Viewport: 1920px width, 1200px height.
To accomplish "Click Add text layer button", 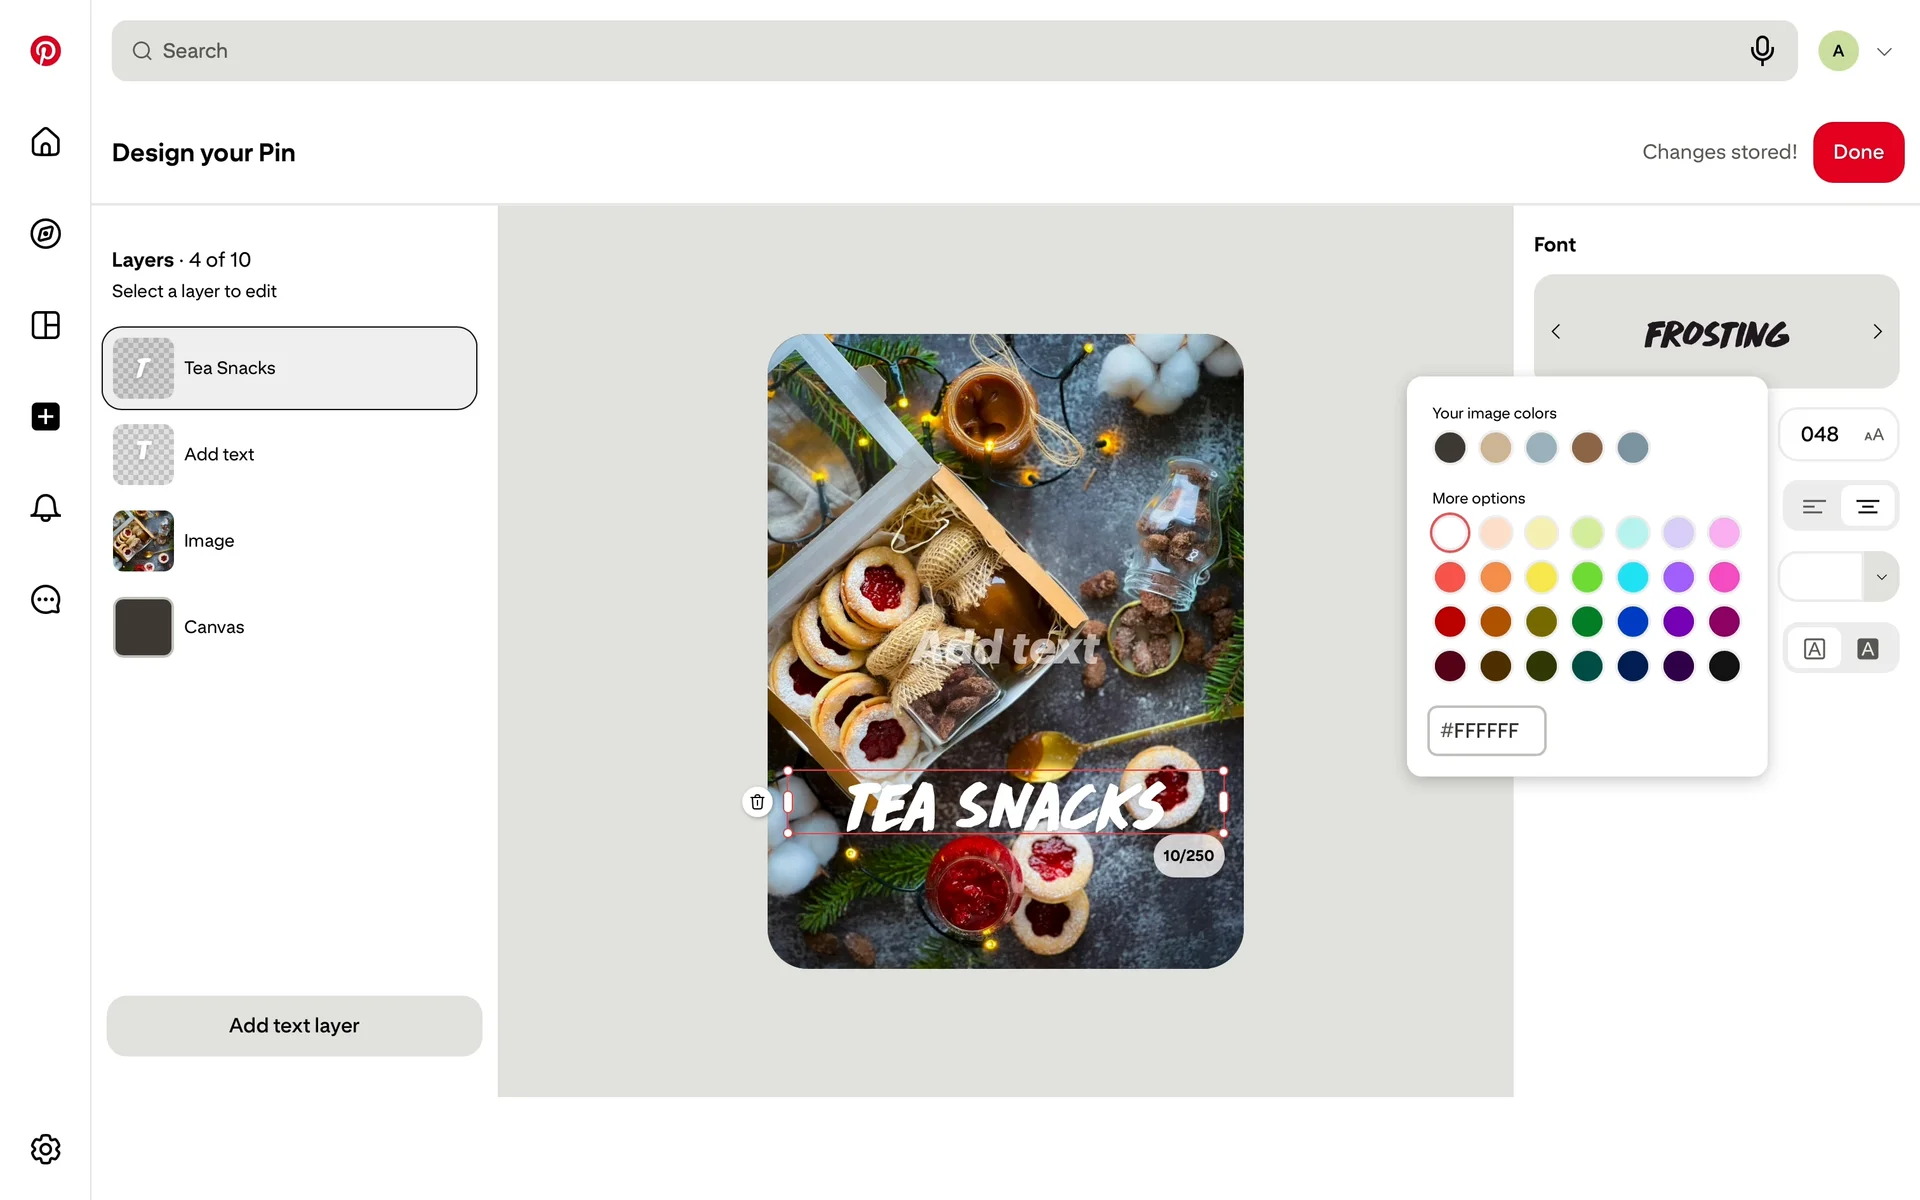I will (x=294, y=1026).
